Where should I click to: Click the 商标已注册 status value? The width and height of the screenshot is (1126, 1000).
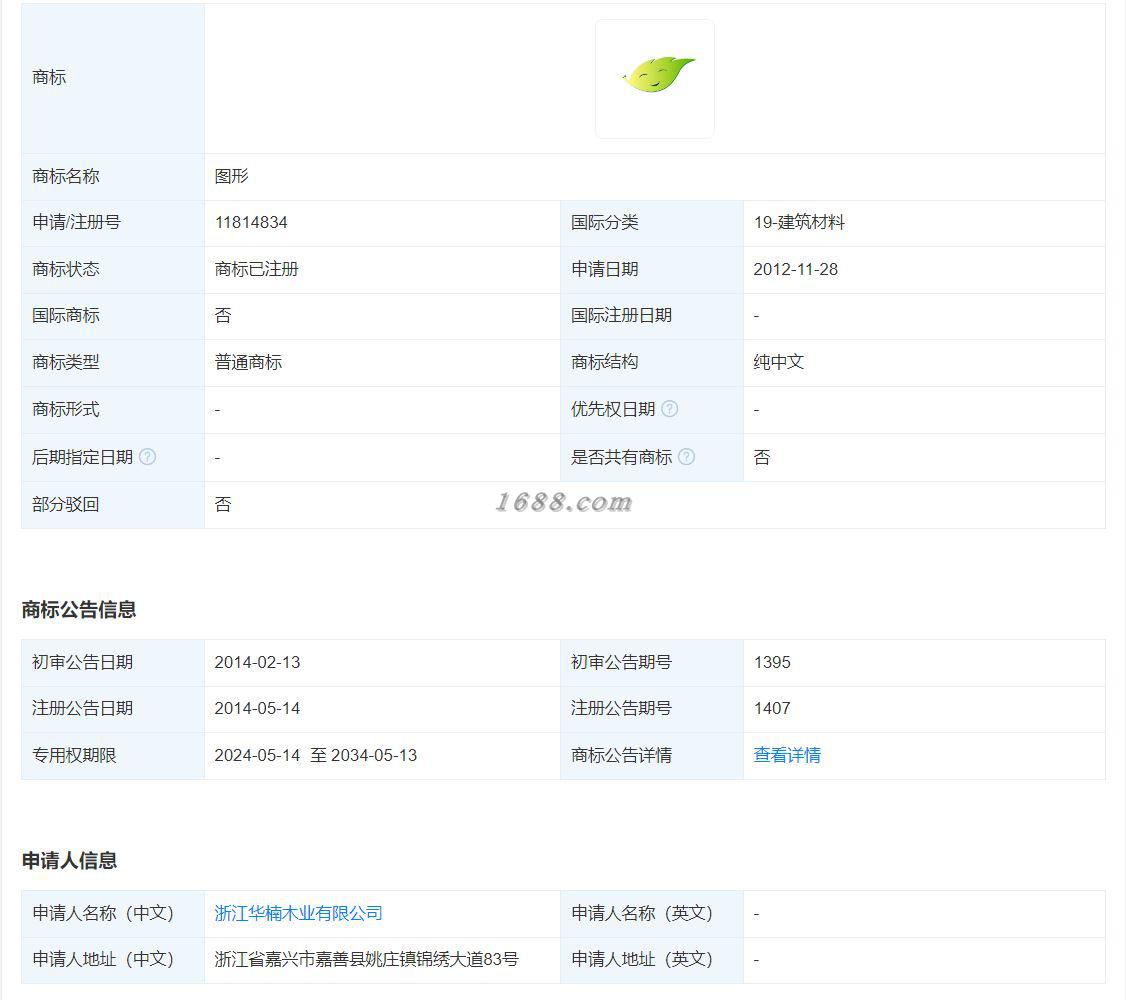pos(256,269)
